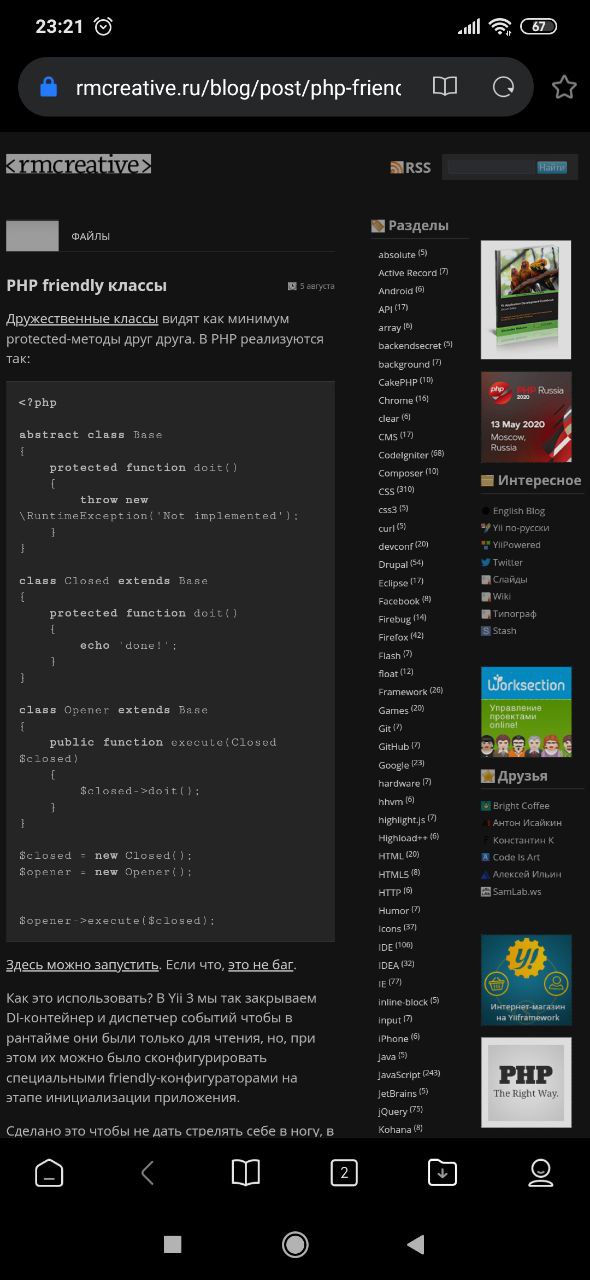The height and width of the screenshot is (1280, 590).
Task: Open the Типограф link
Action: (x=514, y=613)
